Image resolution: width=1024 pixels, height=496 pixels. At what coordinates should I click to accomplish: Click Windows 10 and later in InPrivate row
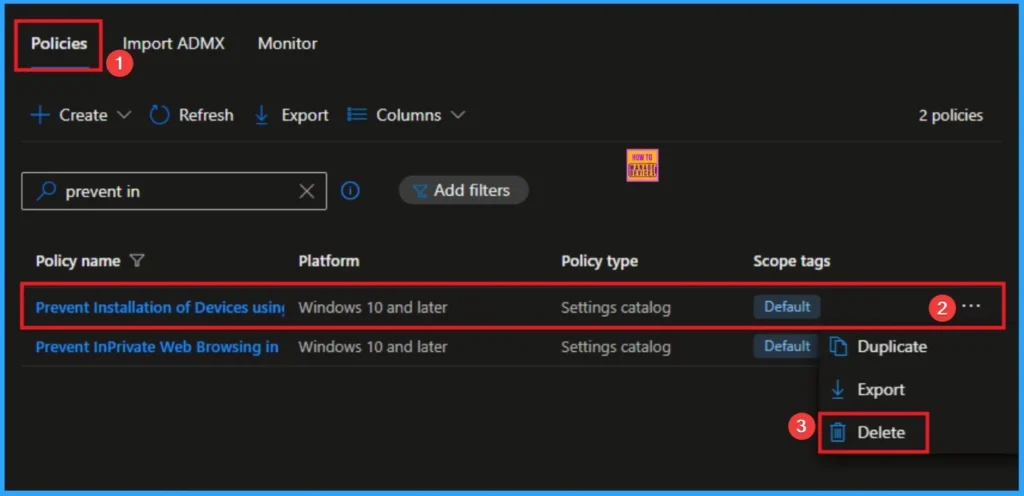(x=373, y=347)
